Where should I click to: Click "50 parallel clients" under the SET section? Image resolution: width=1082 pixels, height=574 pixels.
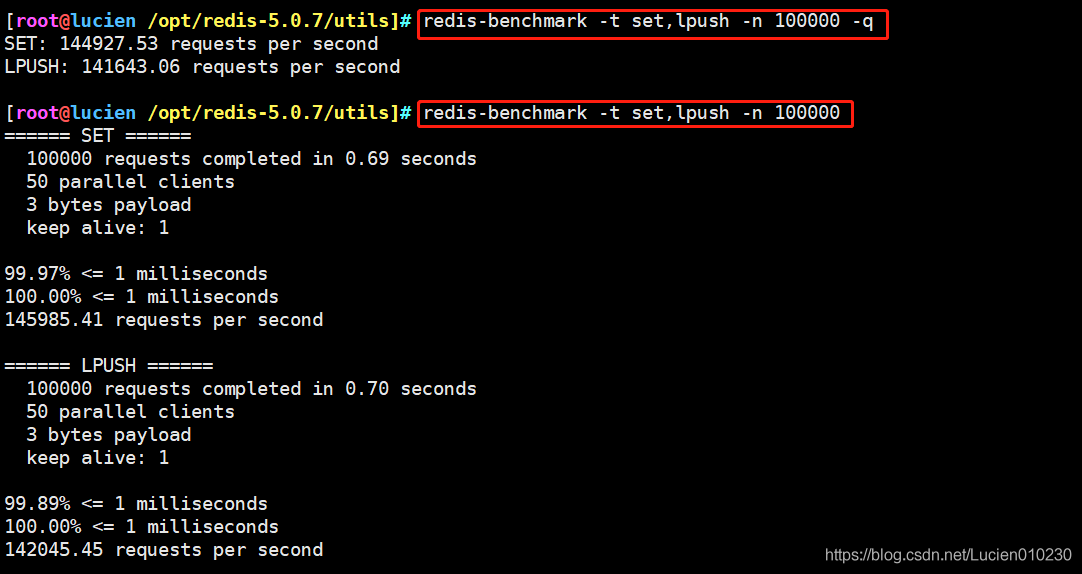(130, 182)
